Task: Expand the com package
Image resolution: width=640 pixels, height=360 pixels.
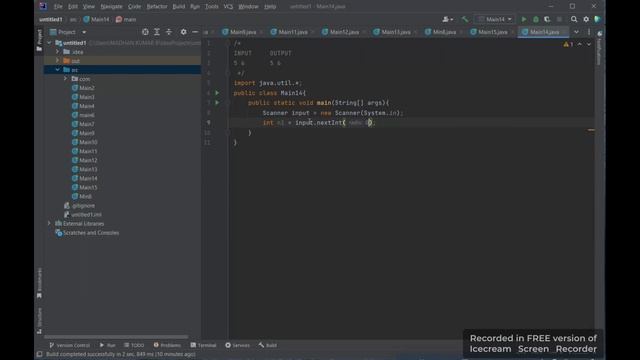Action: [x=66, y=79]
